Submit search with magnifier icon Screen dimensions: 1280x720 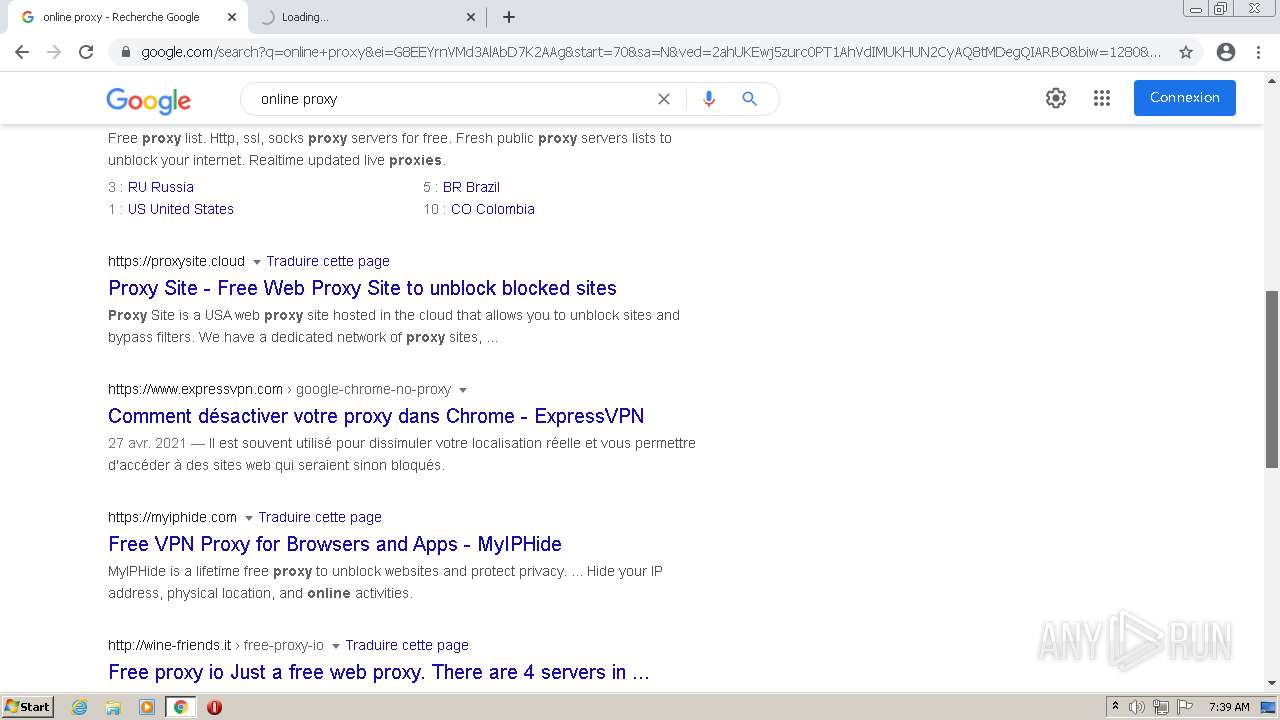[x=749, y=99]
